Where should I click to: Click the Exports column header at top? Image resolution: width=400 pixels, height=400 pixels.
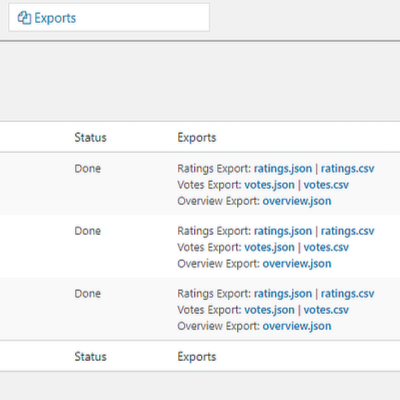tap(197, 137)
